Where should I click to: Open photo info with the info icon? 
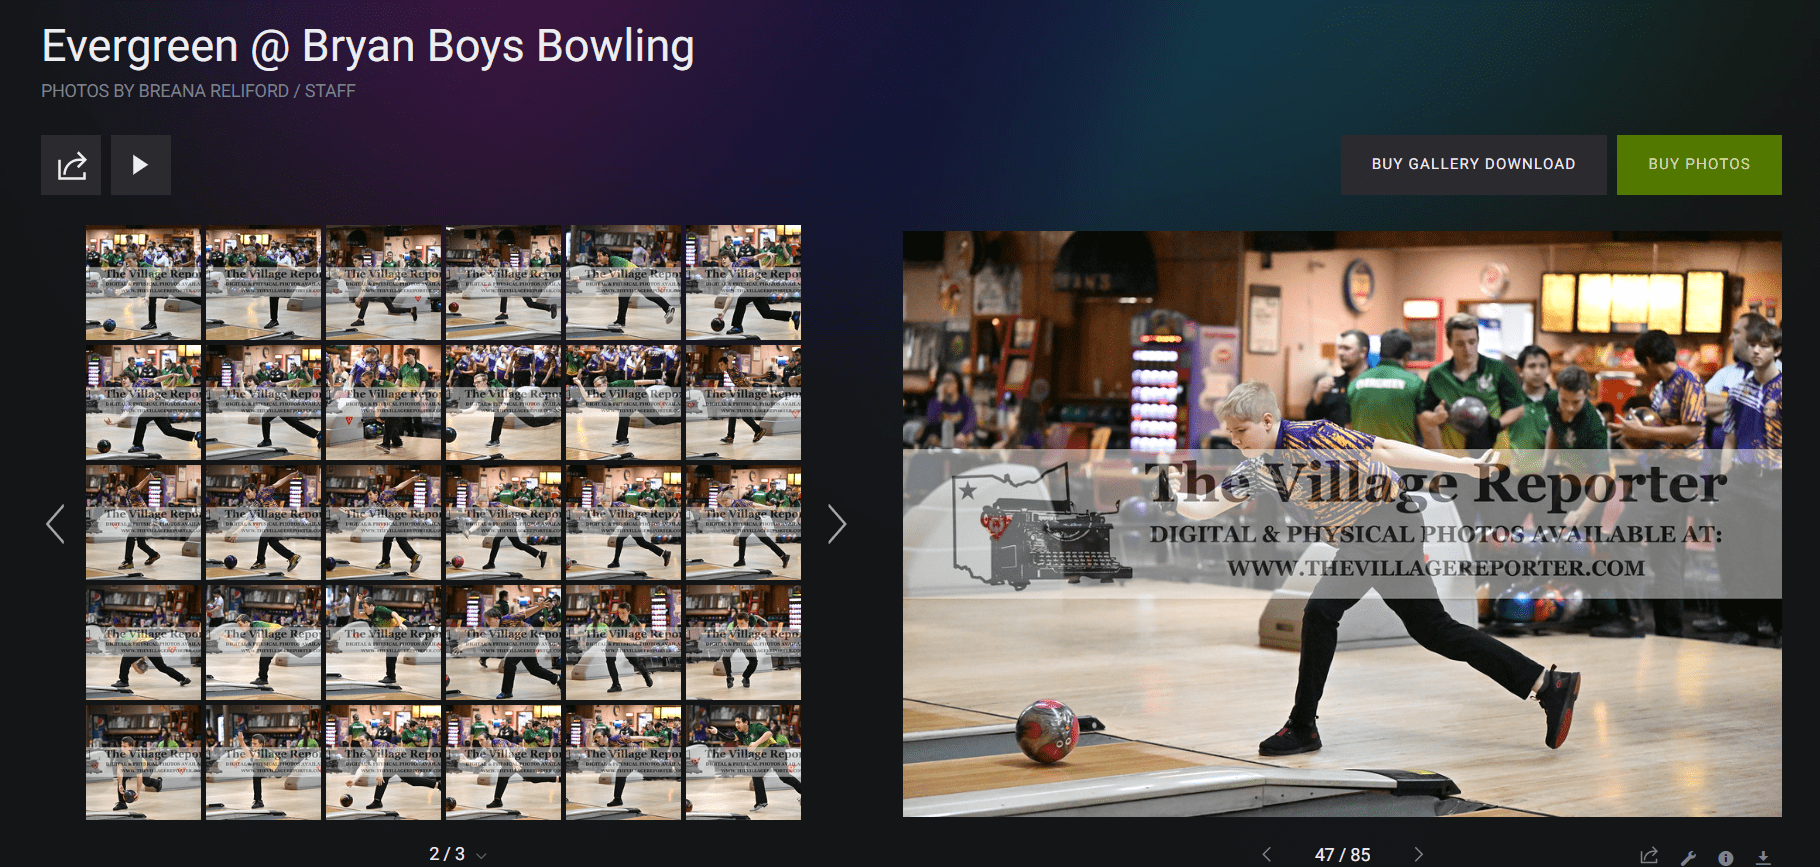(1725, 857)
